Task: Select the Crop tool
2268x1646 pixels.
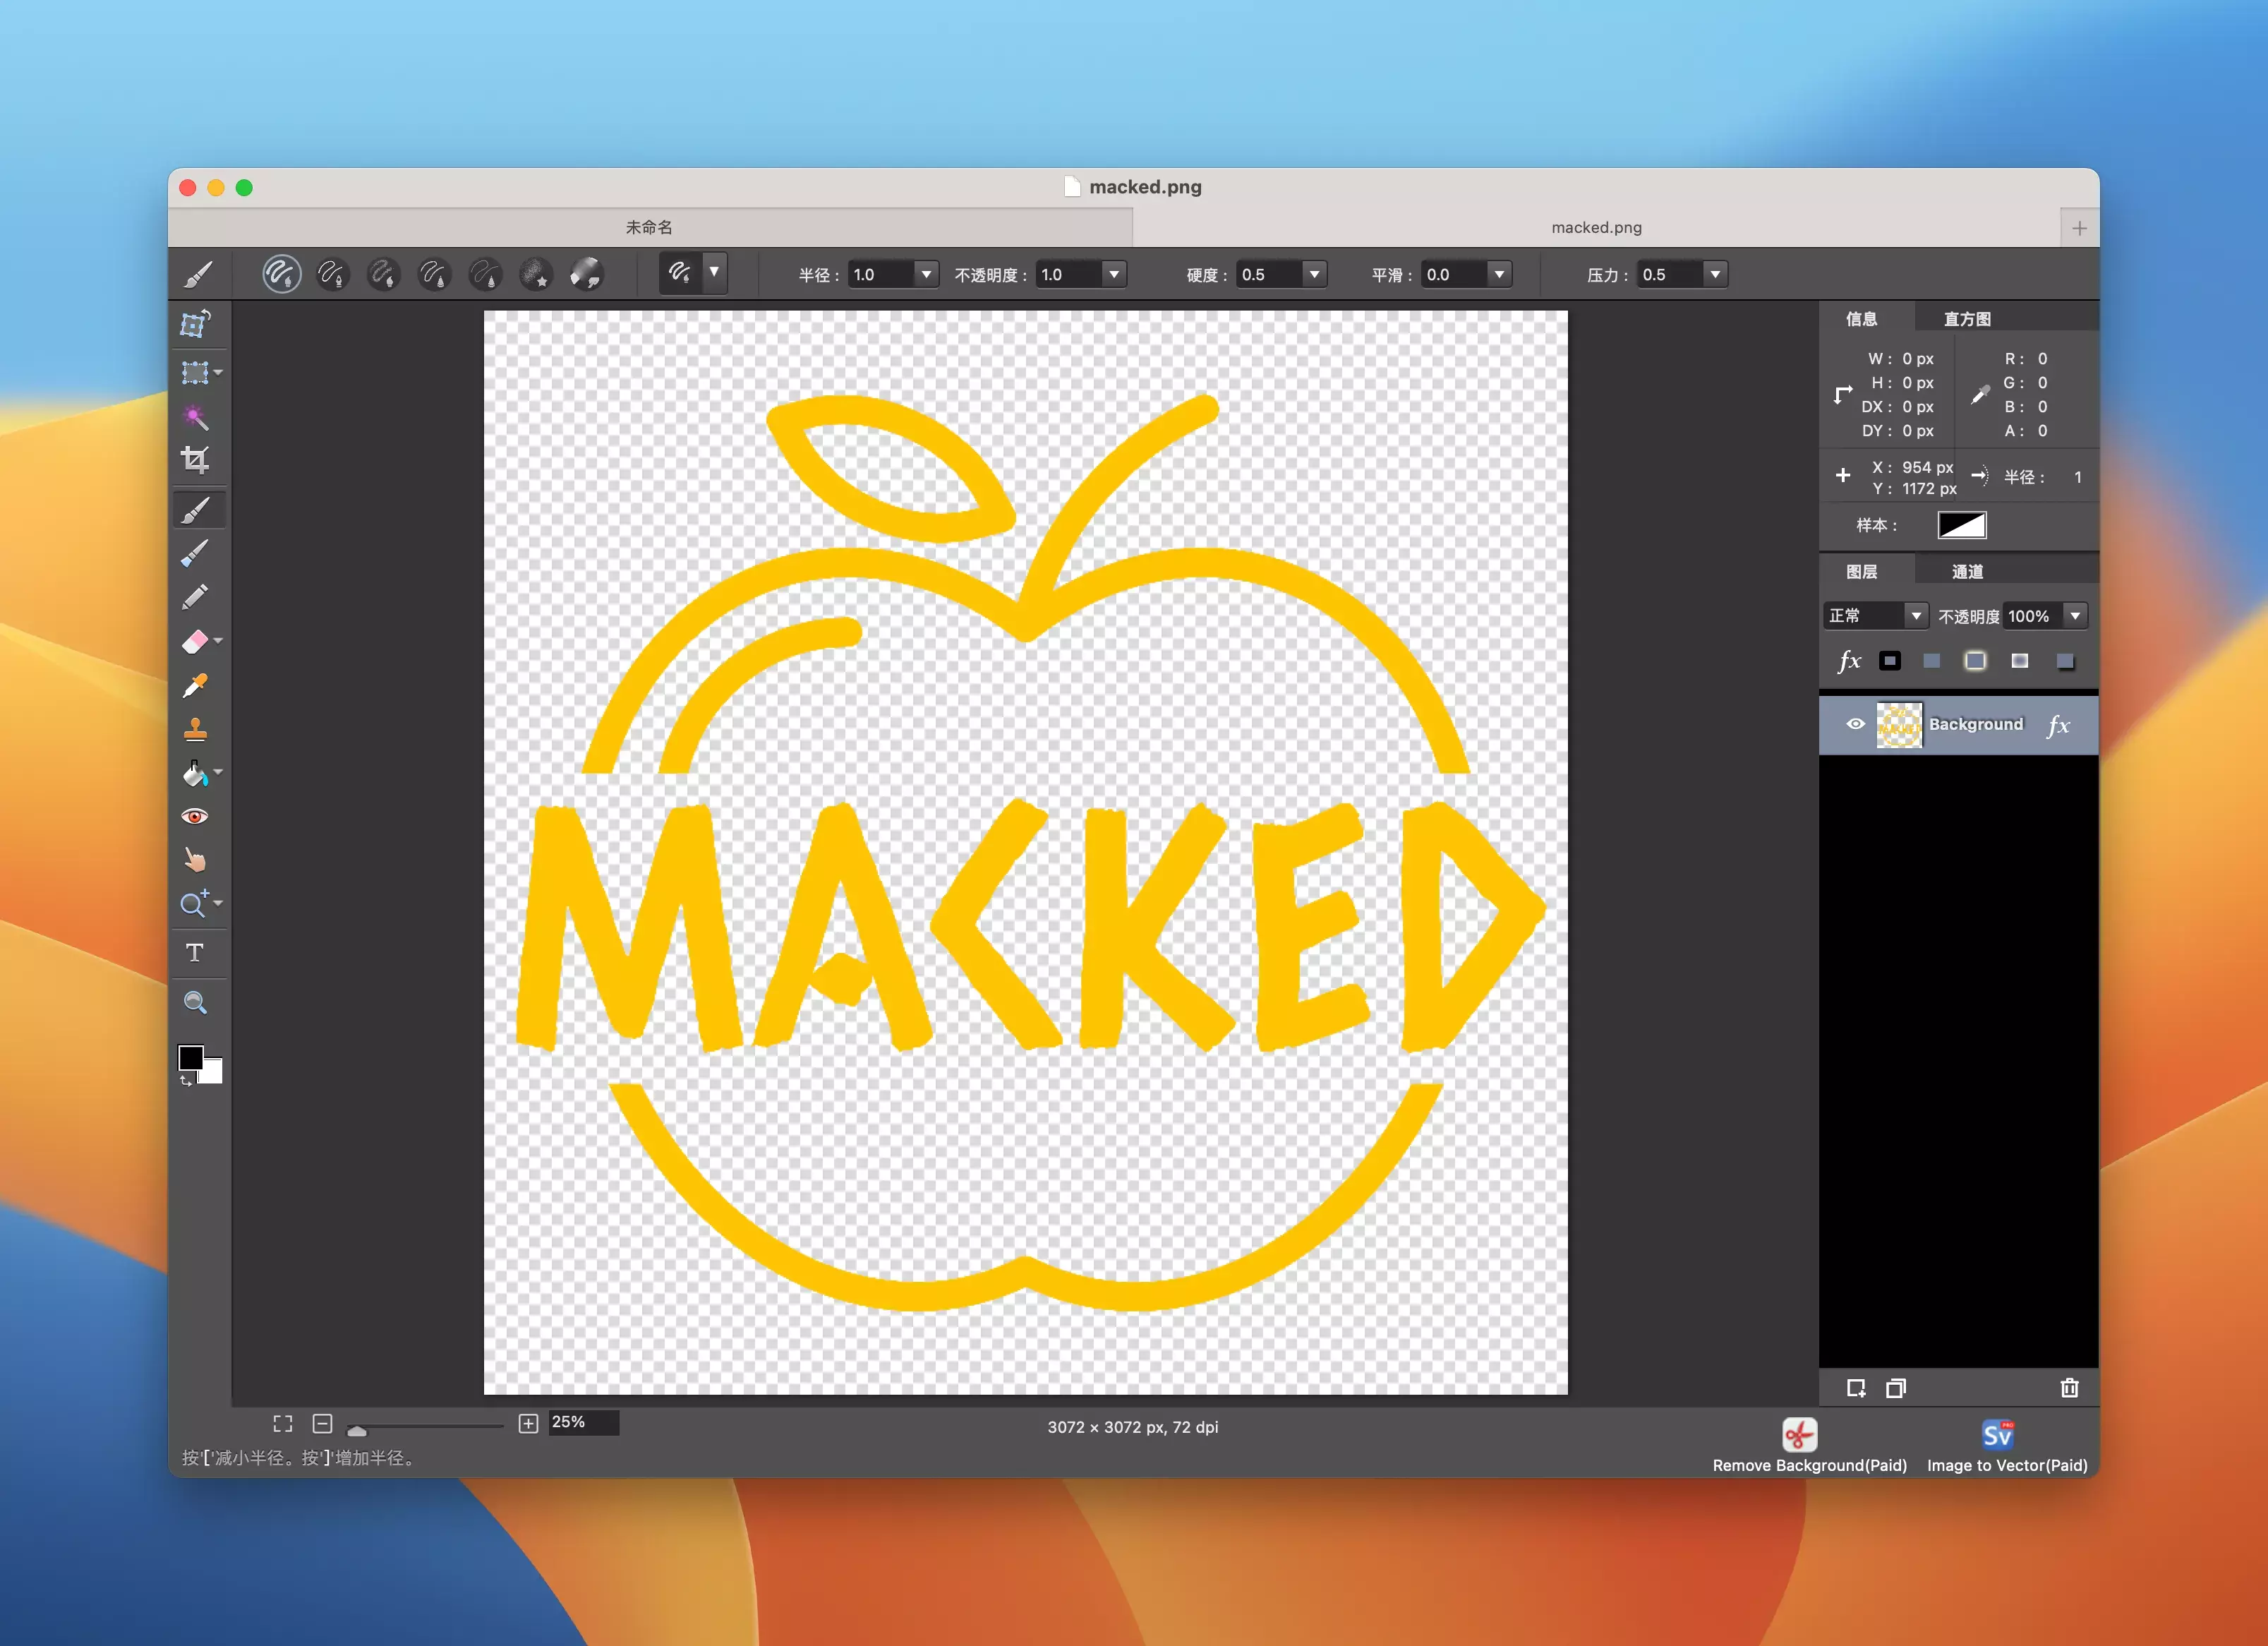Action: (x=195, y=460)
